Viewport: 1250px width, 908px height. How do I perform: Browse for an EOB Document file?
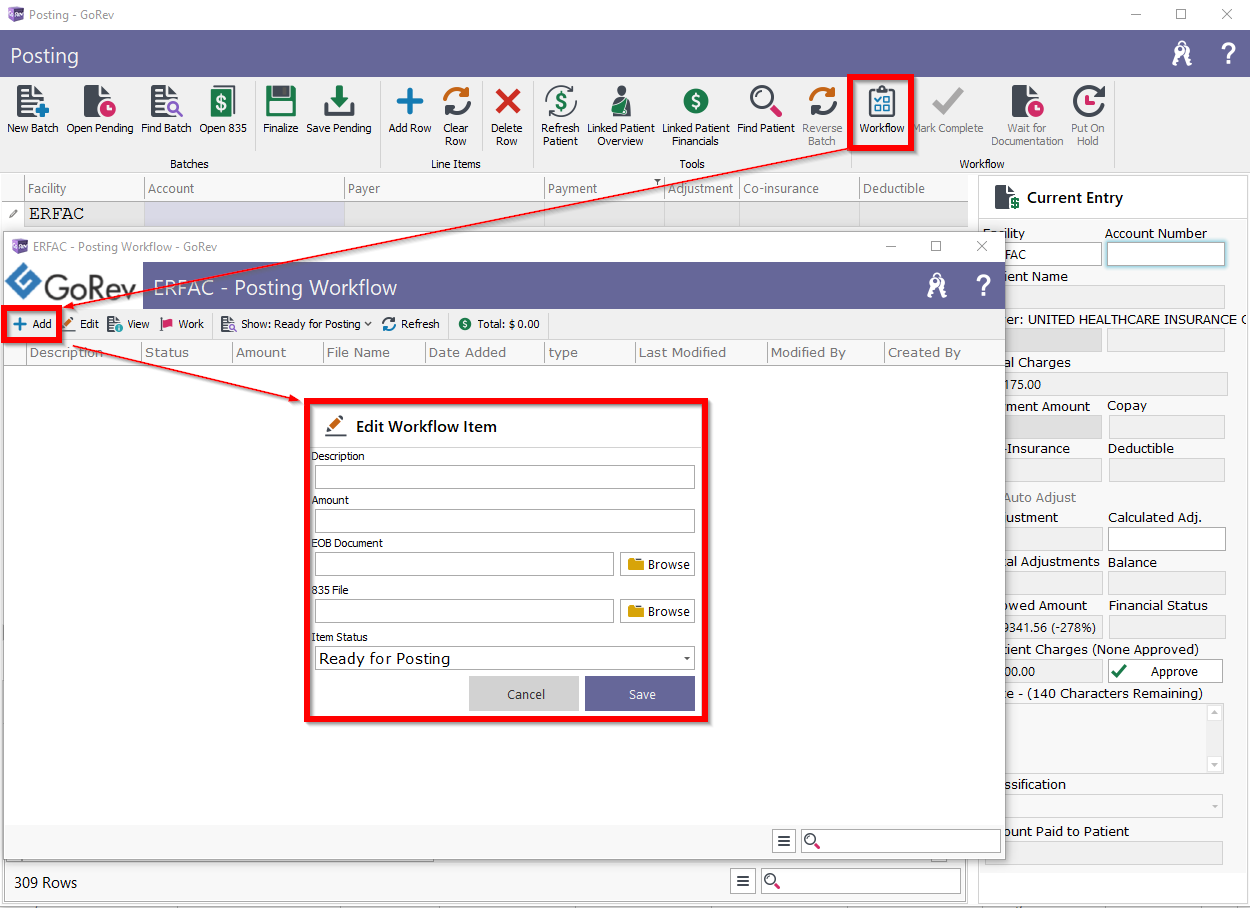coord(658,564)
